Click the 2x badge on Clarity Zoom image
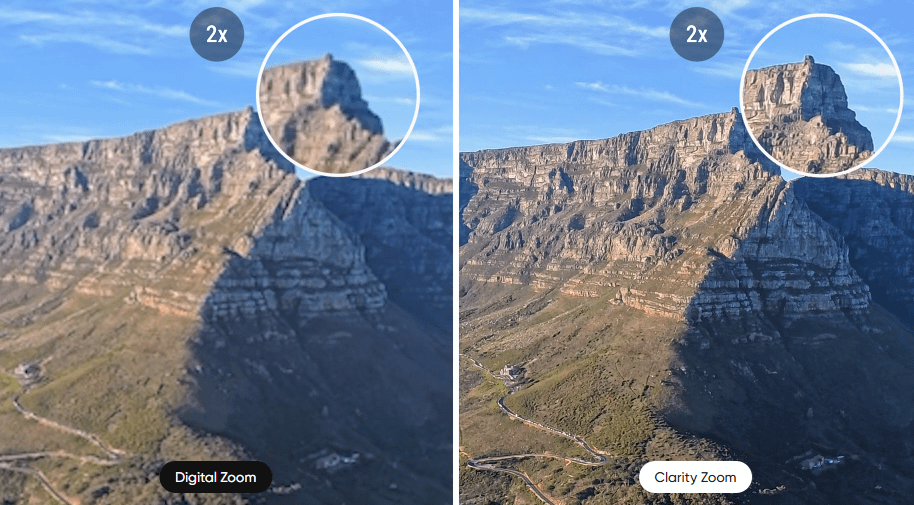Viewport: 914px width, 505px height. point(697,34)
